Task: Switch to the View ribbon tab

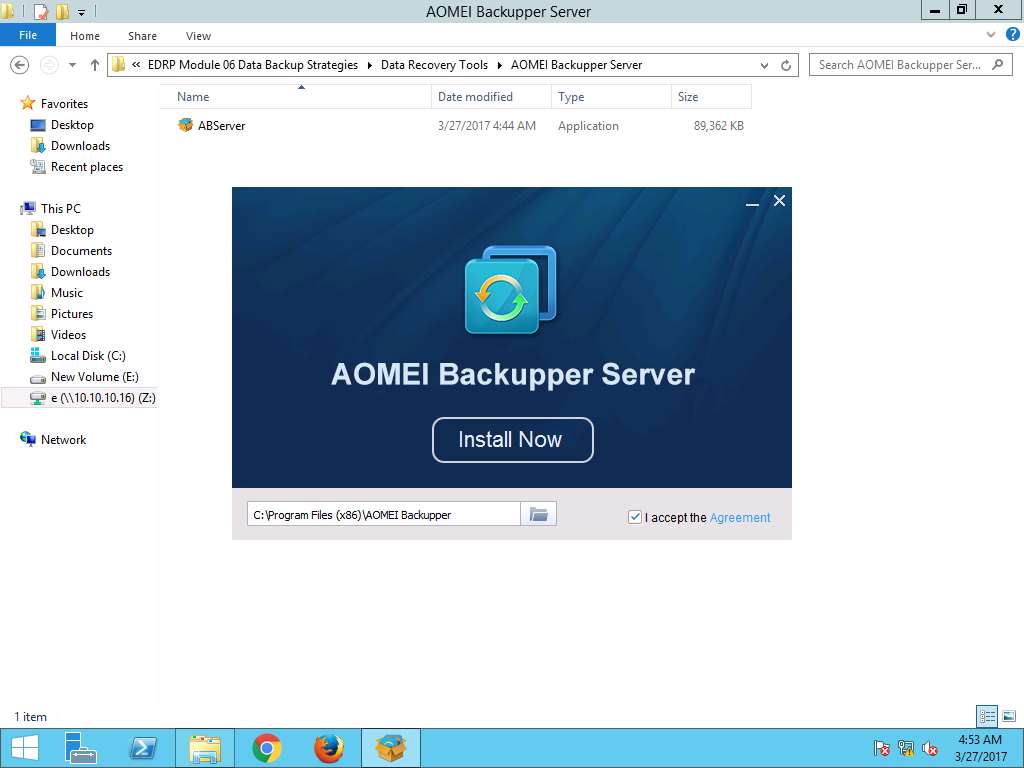Action: 198,36
